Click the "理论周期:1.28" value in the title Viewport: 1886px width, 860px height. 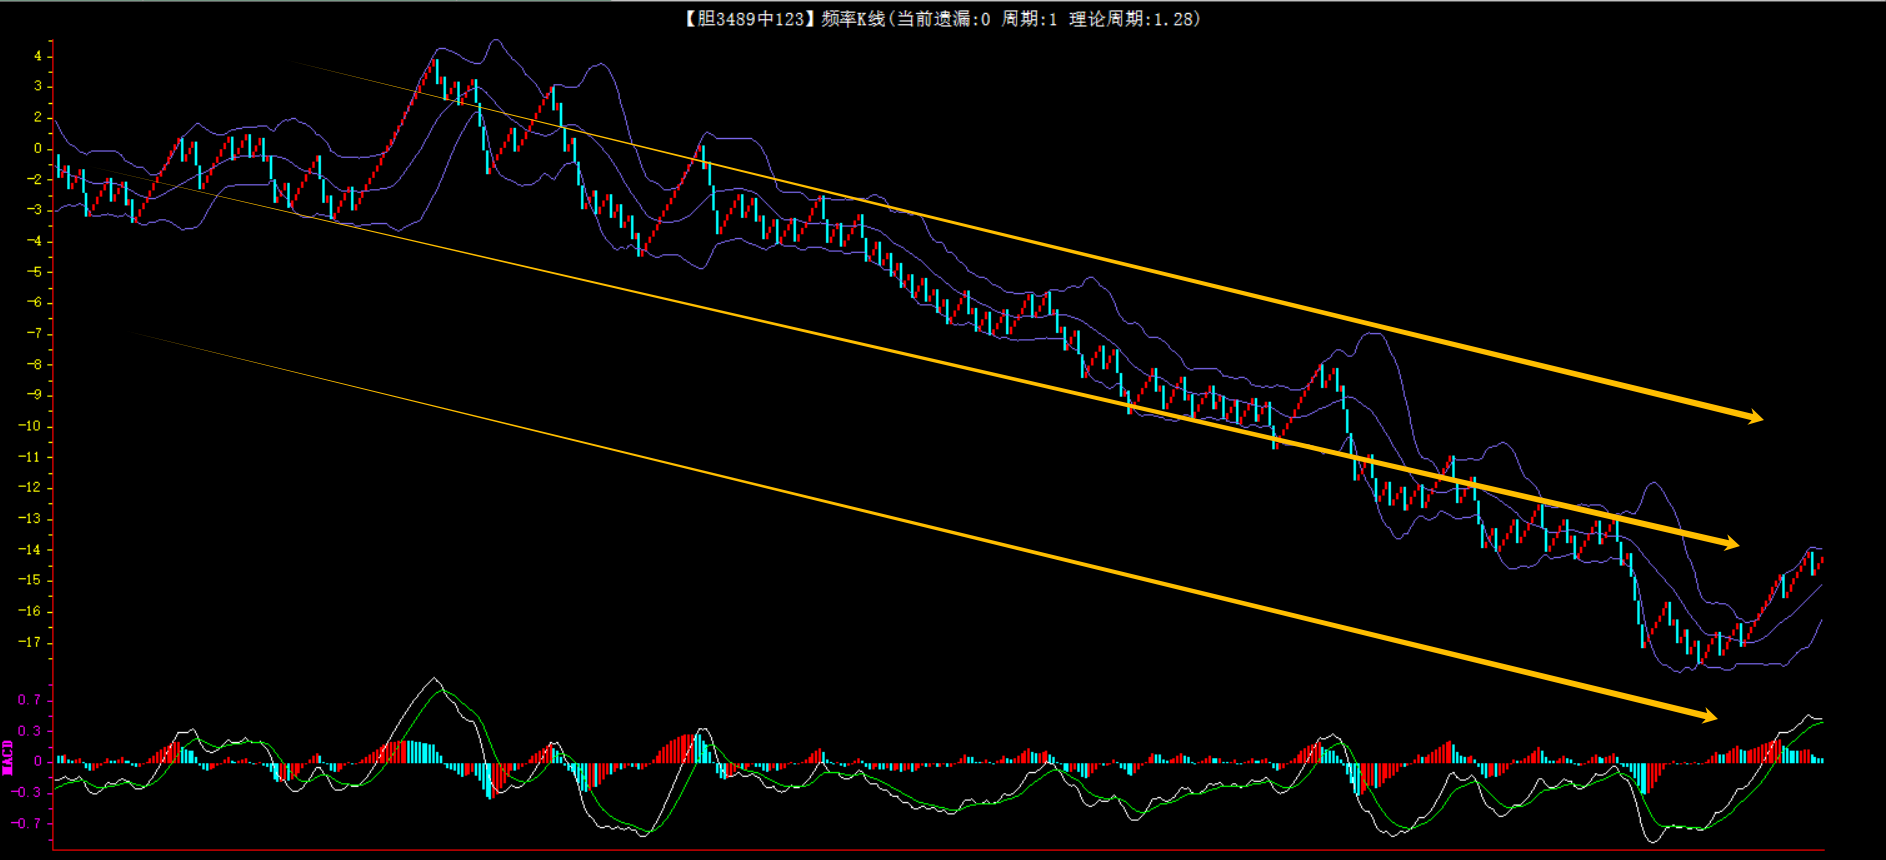[1134, 19]
